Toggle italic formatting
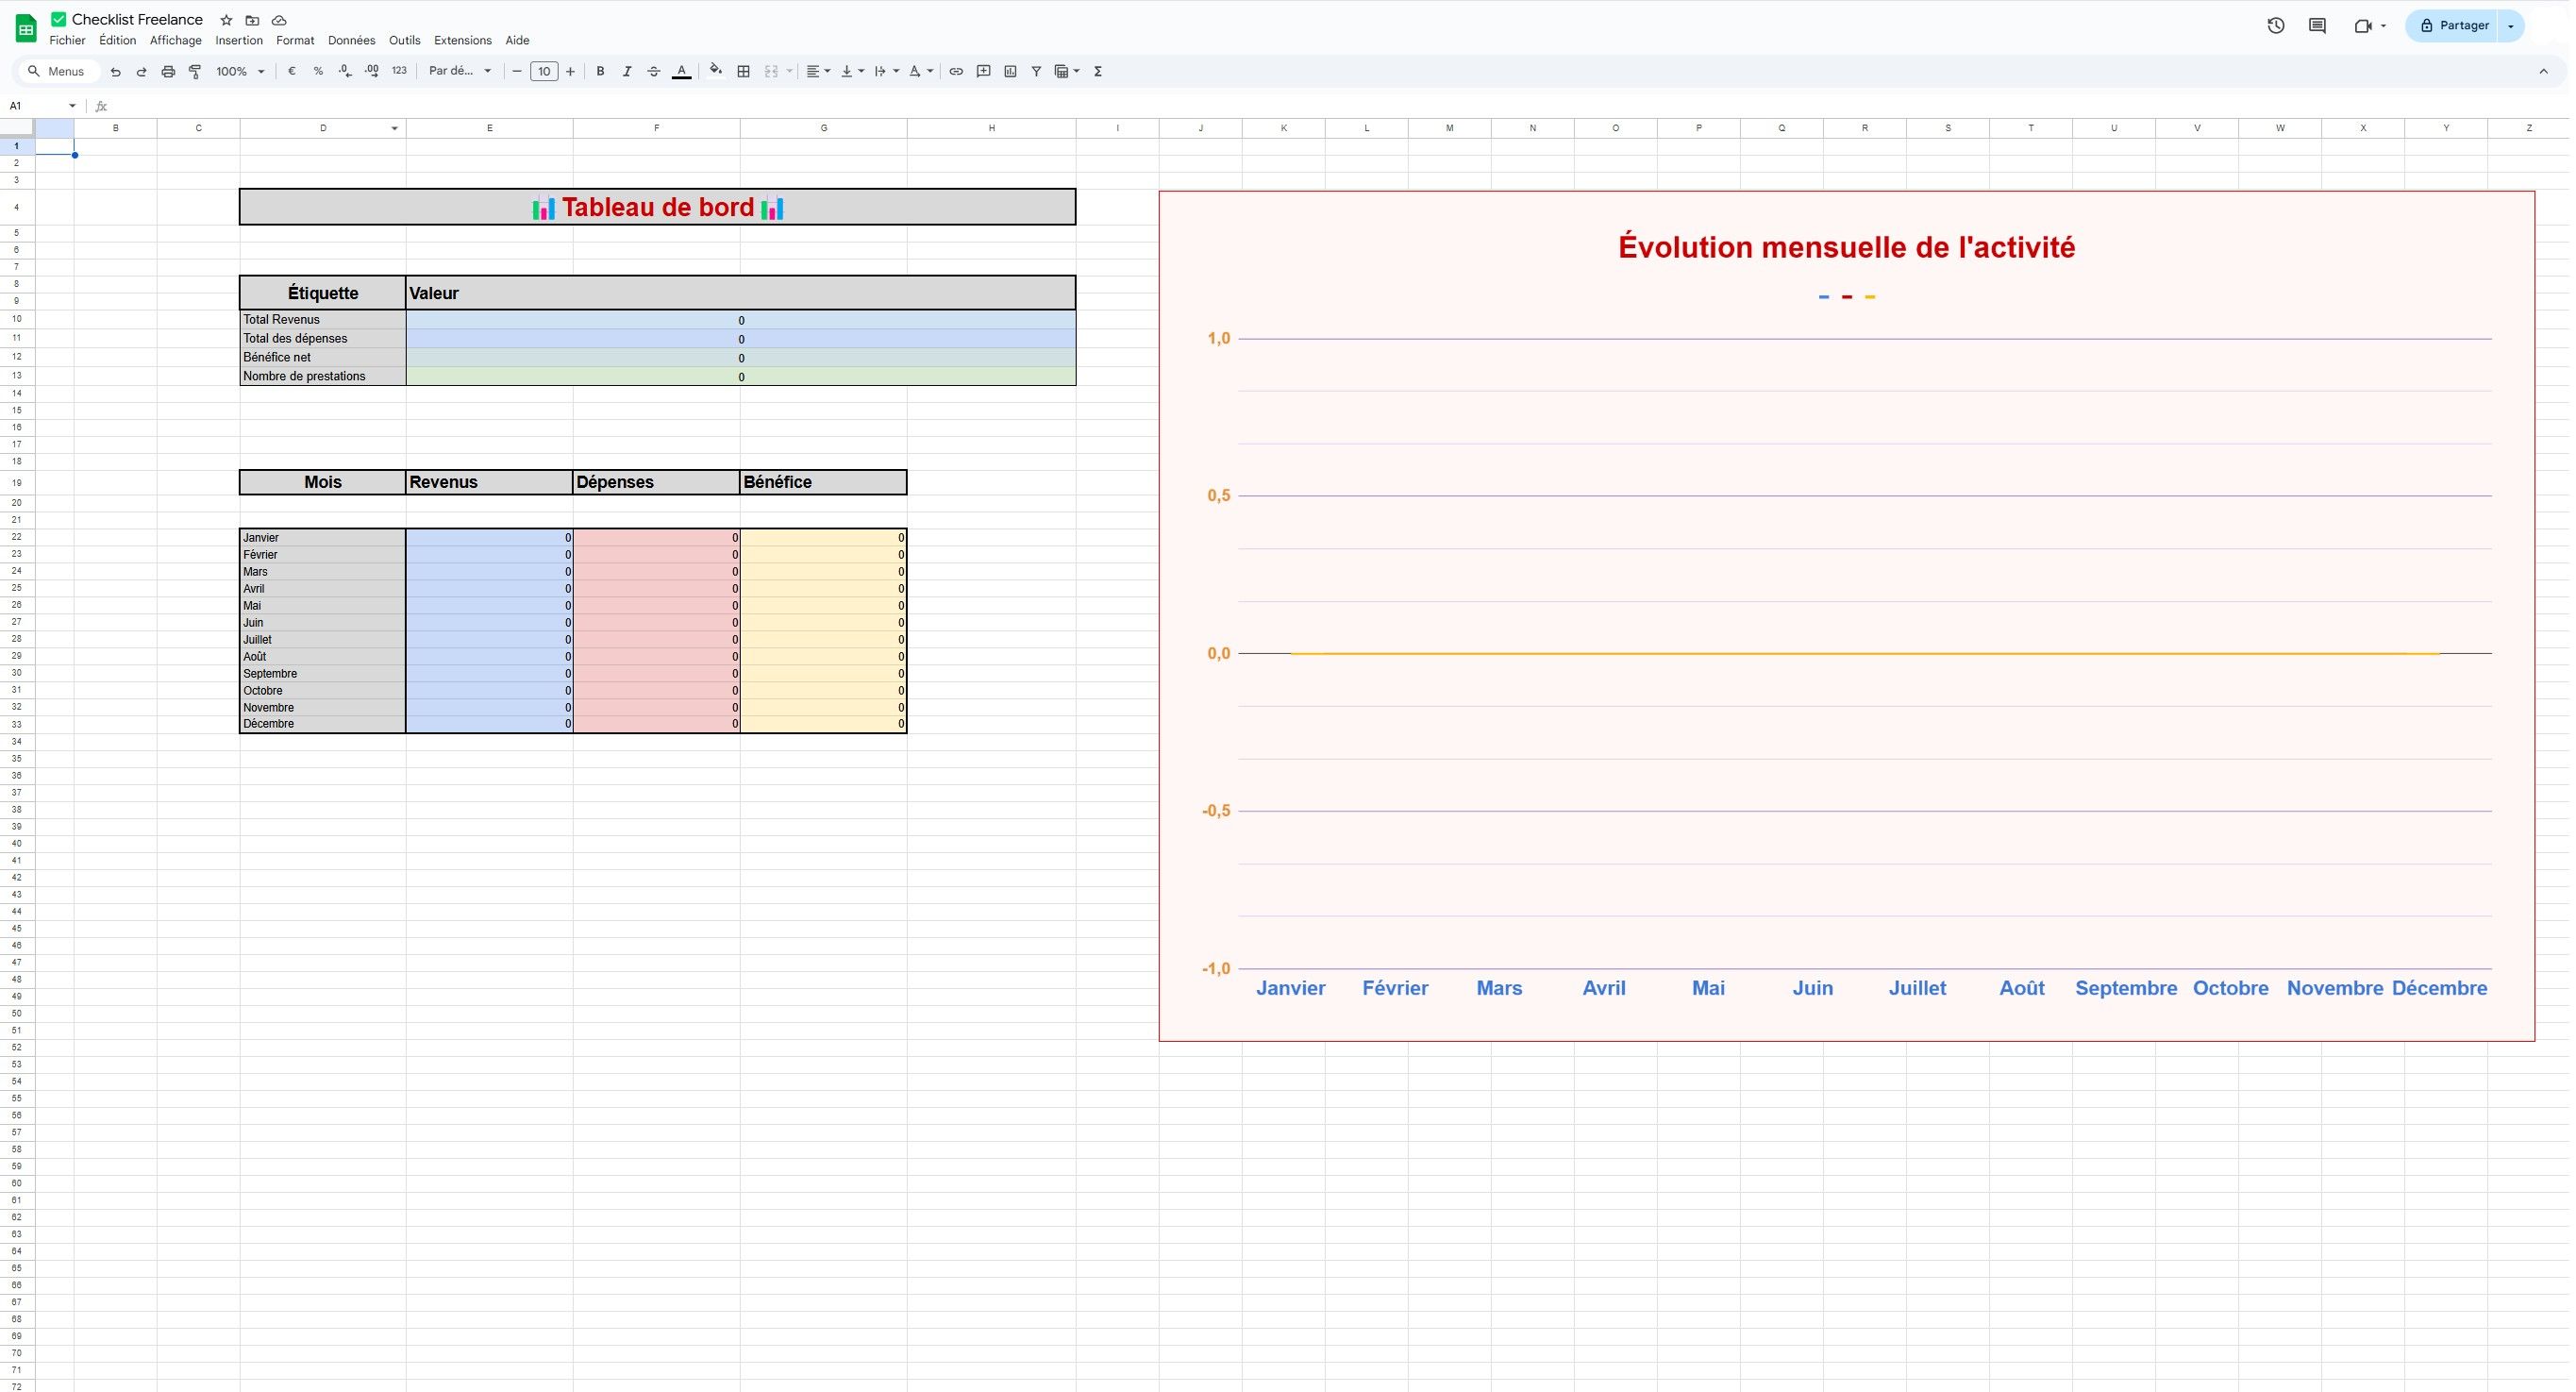Screen dimensions: 2576x1392 tap(627, 71)
